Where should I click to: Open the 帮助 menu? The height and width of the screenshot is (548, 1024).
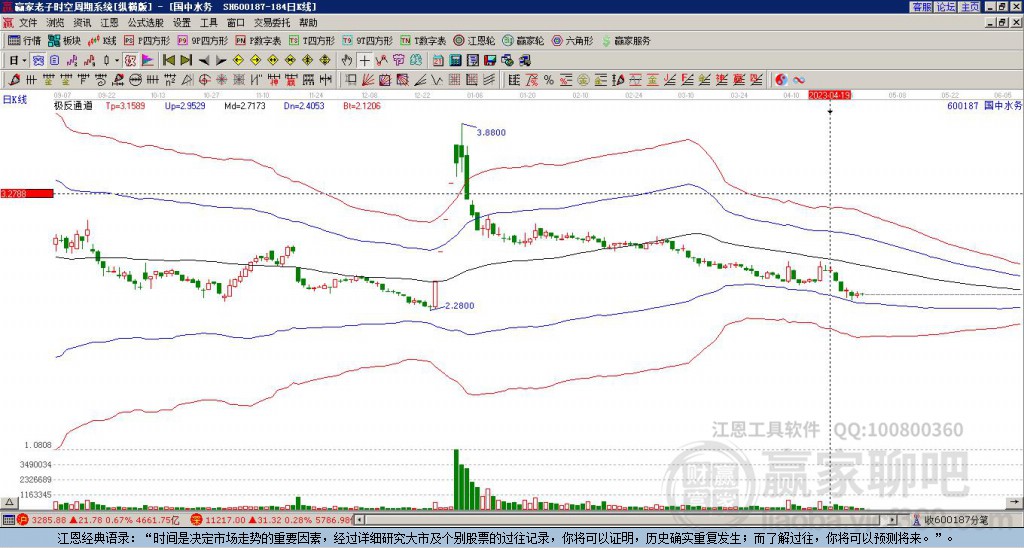point(308,23)
